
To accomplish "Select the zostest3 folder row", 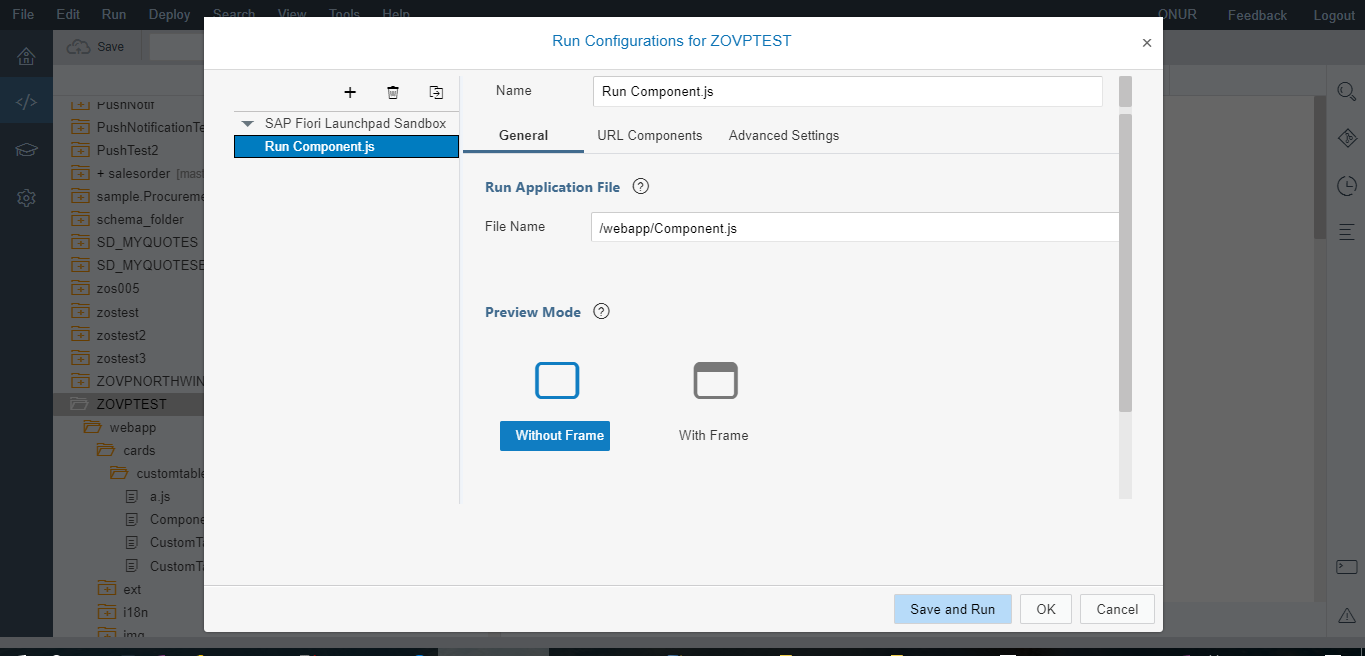I will [129, 358].
